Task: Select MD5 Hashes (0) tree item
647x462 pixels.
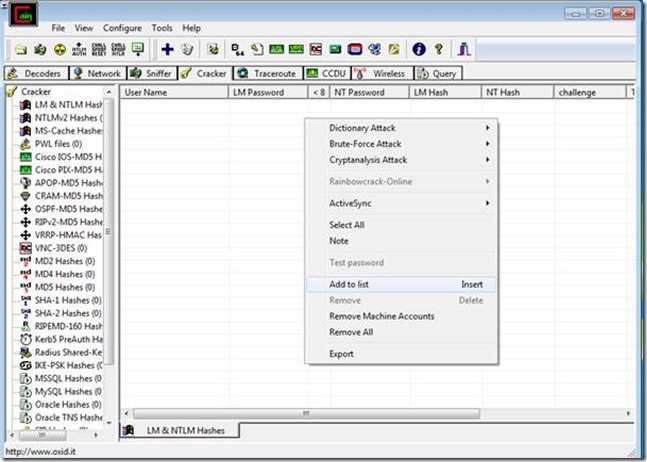Action: click(x=58, y=287)
